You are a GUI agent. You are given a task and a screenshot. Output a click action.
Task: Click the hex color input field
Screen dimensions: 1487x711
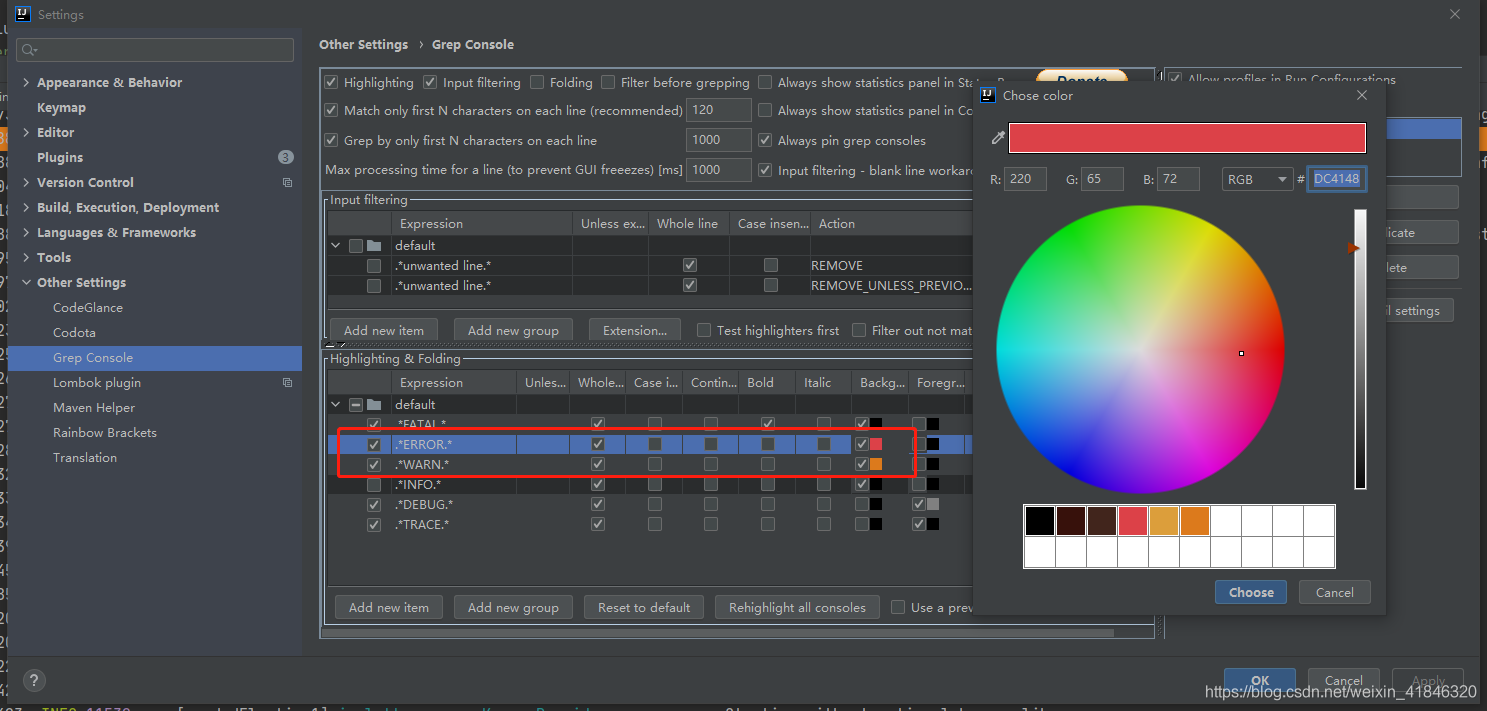click(1336, 179)
